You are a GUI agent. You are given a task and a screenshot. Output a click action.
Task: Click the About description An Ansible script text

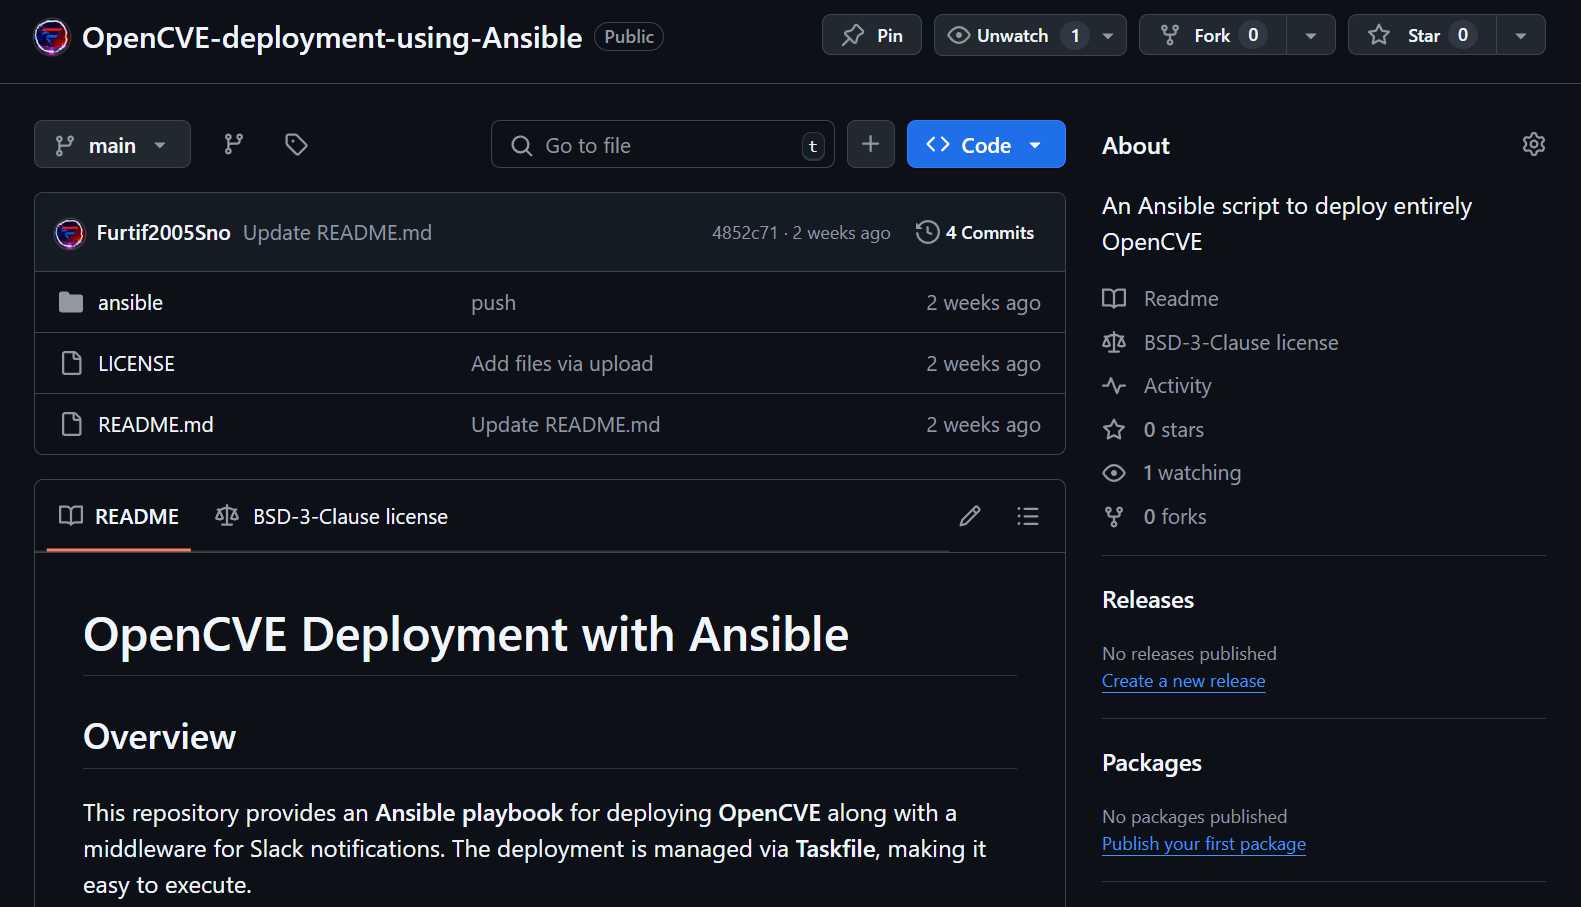[1287, 224]
